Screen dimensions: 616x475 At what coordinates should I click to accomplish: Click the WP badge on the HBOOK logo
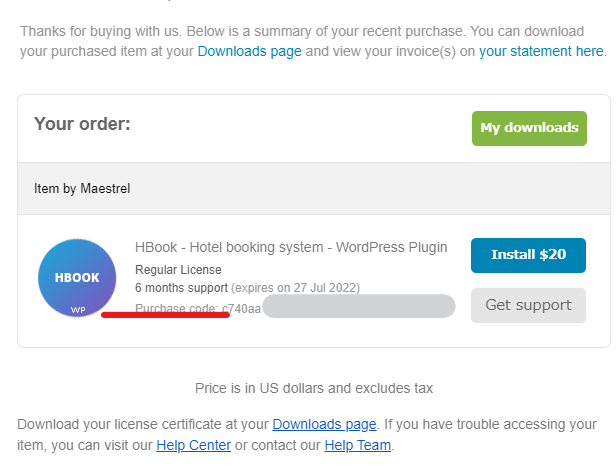pyautogui.click(x=78, y=310)
